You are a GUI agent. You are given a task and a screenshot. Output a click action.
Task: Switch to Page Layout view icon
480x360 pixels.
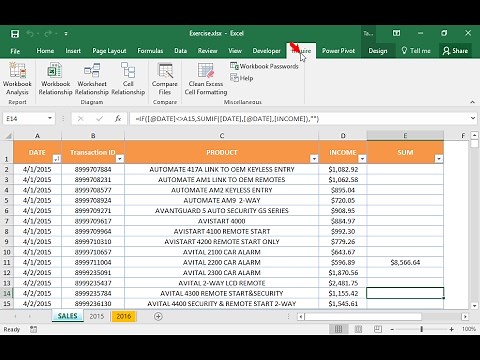pos(358,329)
